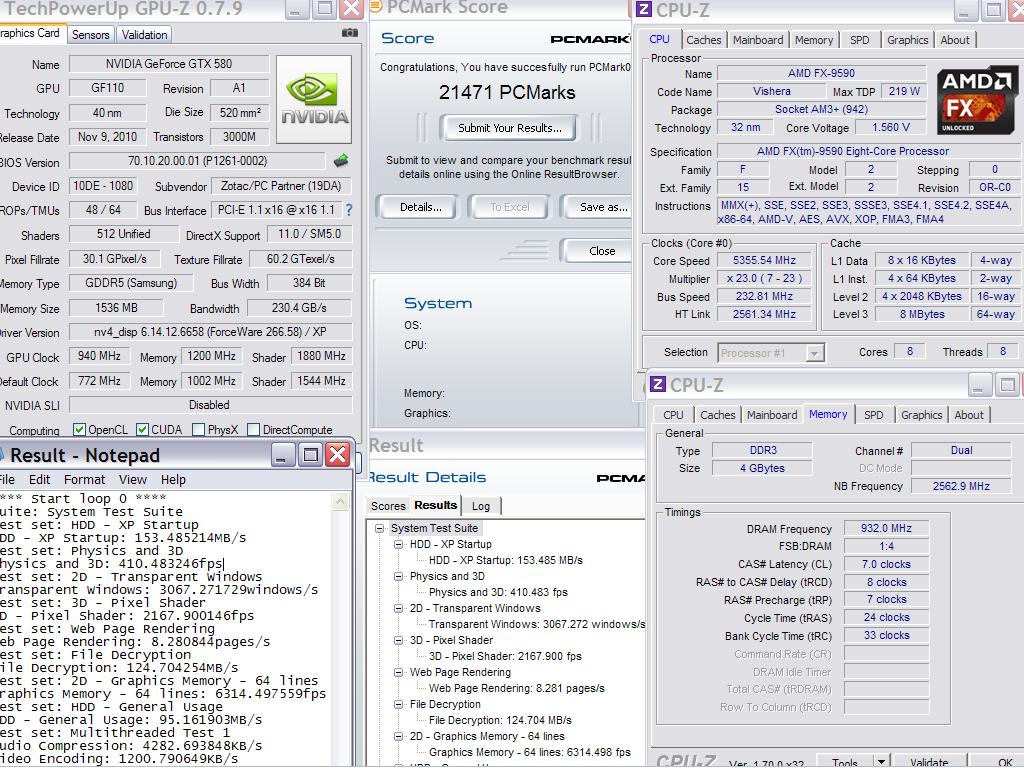
Task: Collapse the File Decryption node
Action: (398, 704)
